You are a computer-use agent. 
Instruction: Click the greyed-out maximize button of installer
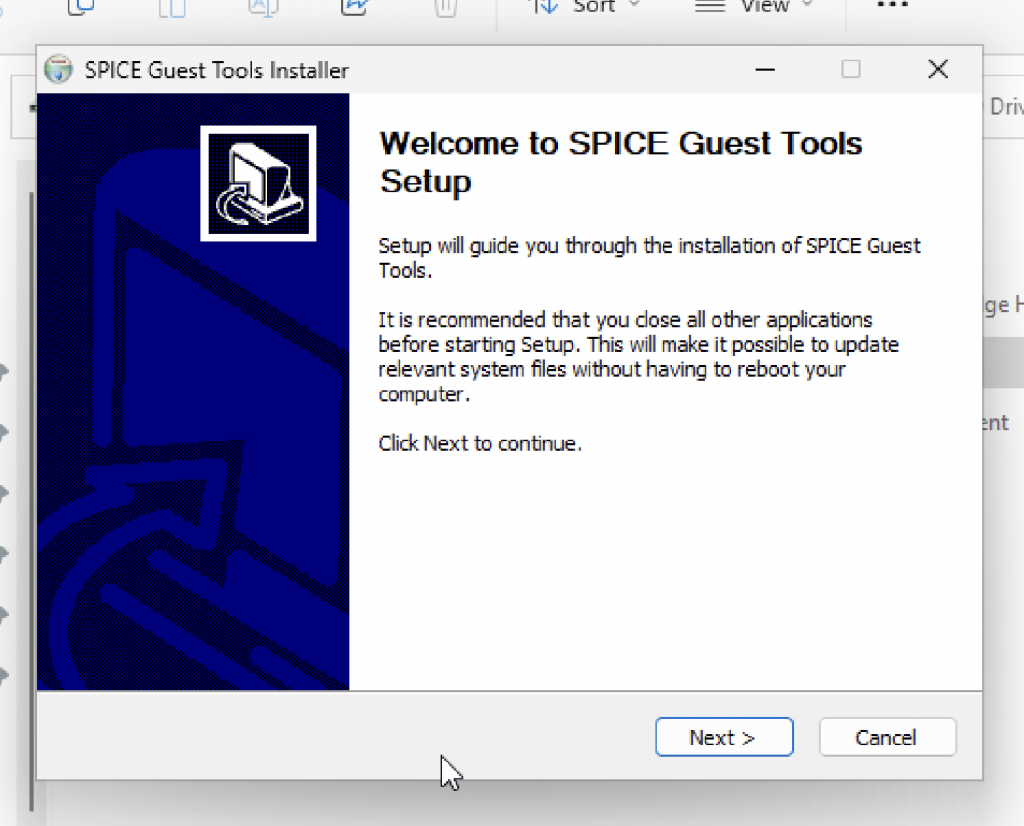[x=850, y=69]
